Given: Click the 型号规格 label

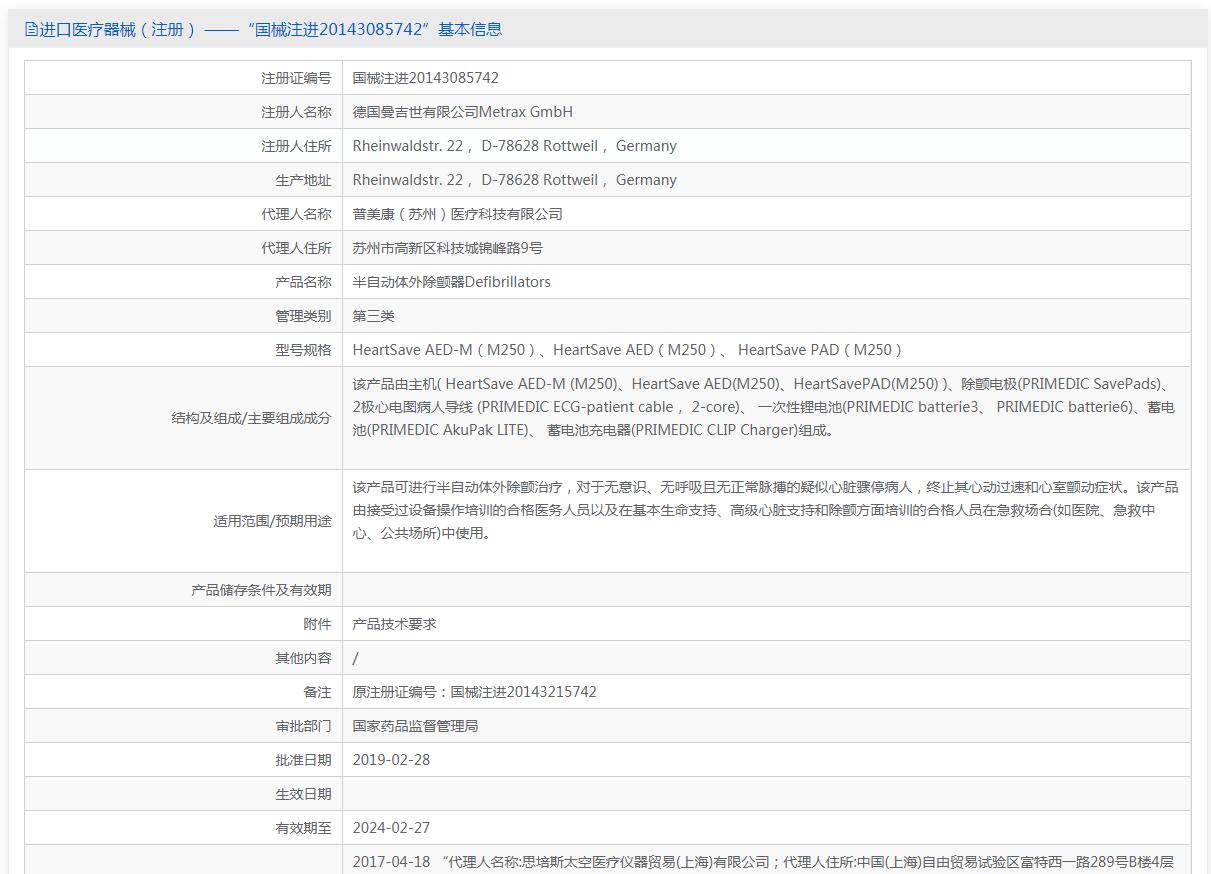Looking at the screenshot, I should 303,350.
